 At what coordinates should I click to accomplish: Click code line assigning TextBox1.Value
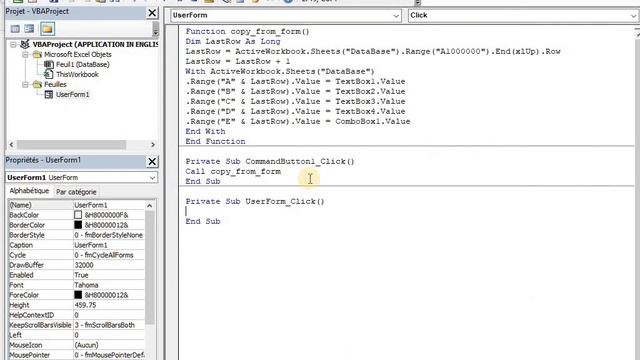[x=295, y=81]
